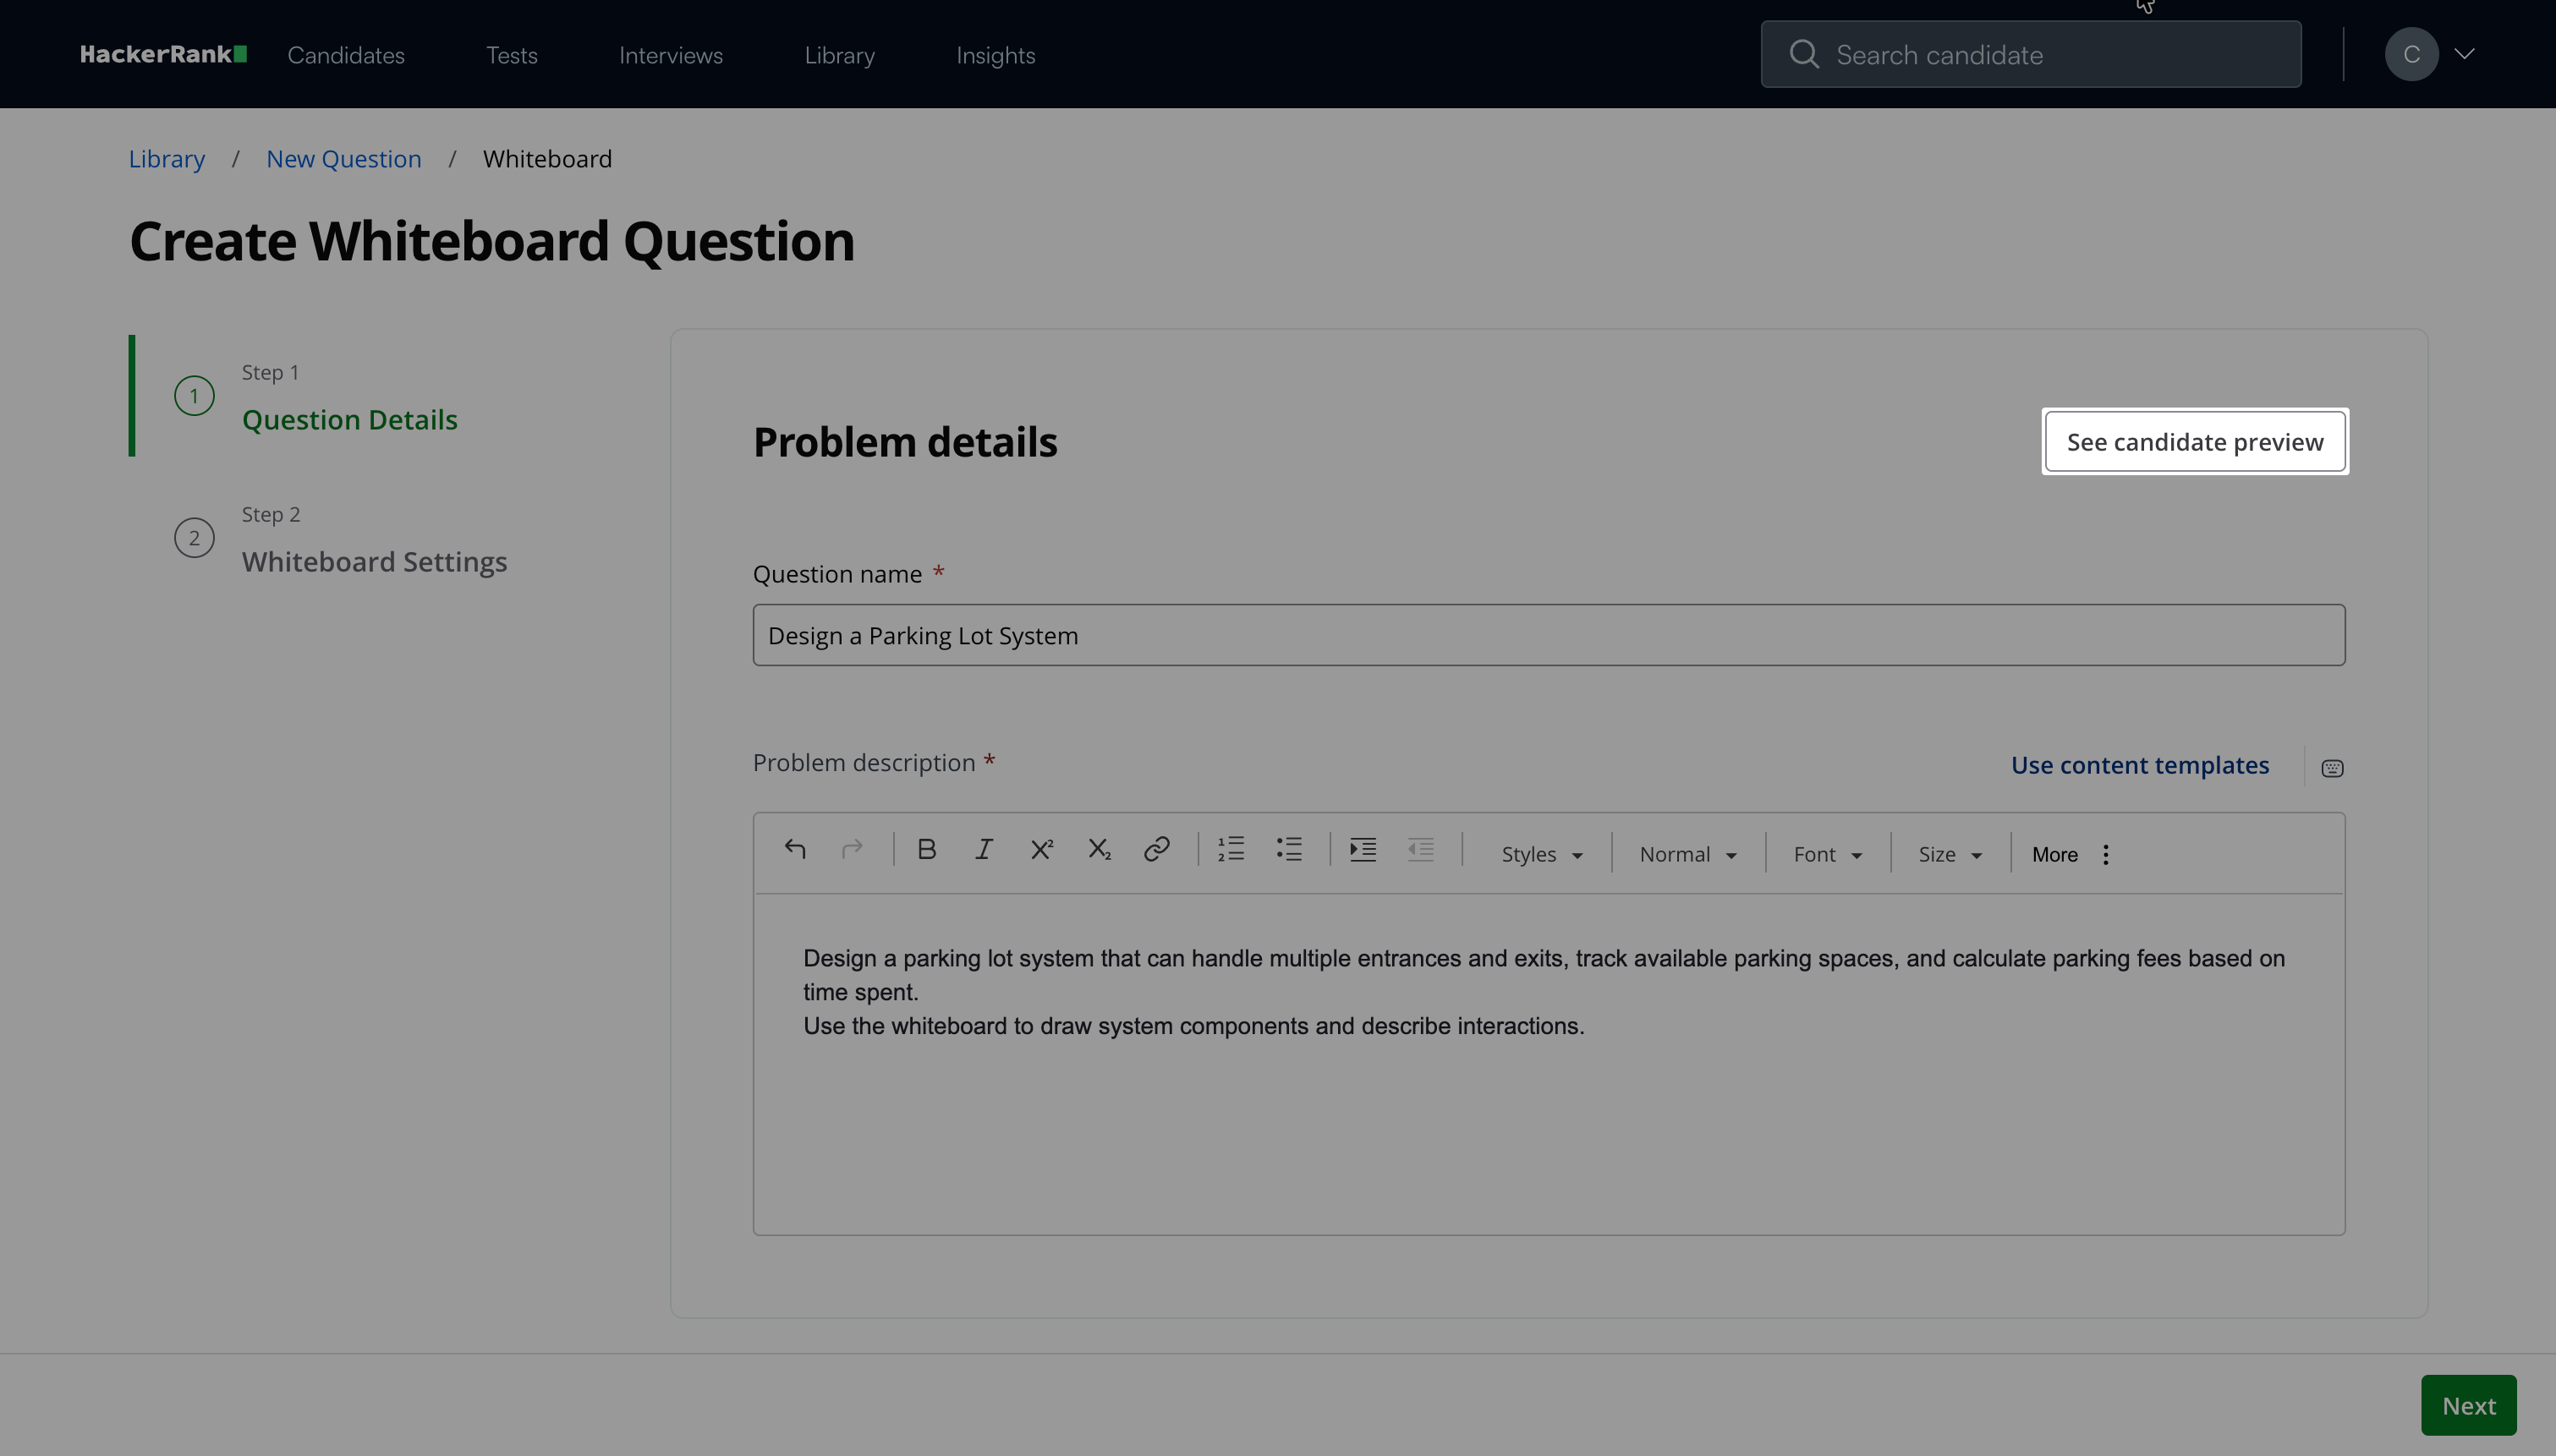Click the Question name input field
The height and width of the screenshot is (1456, 2556).
click(1548, 636)
